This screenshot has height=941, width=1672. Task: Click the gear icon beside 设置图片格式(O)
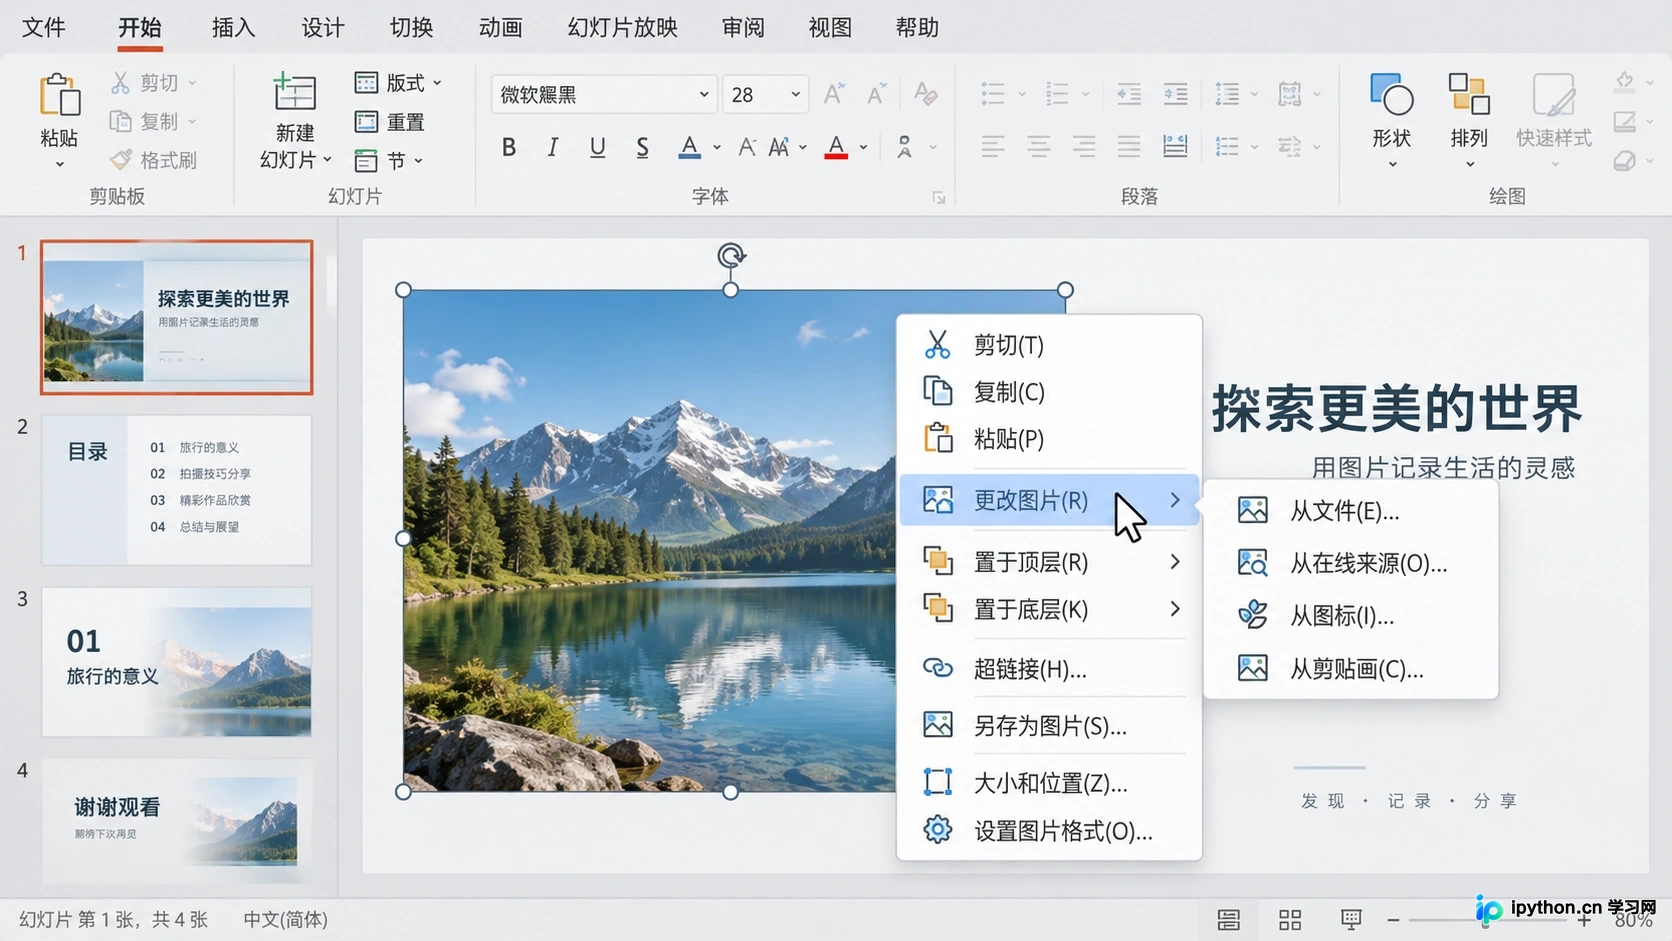937,830
